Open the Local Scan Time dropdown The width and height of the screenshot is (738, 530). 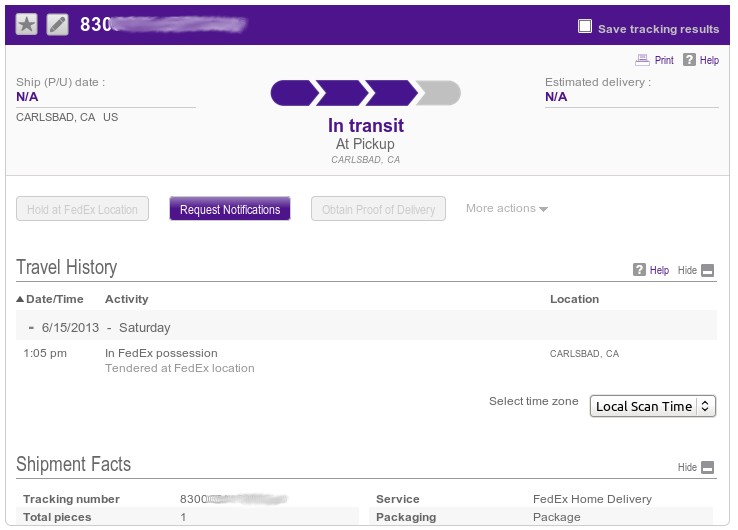coord(653,406)
